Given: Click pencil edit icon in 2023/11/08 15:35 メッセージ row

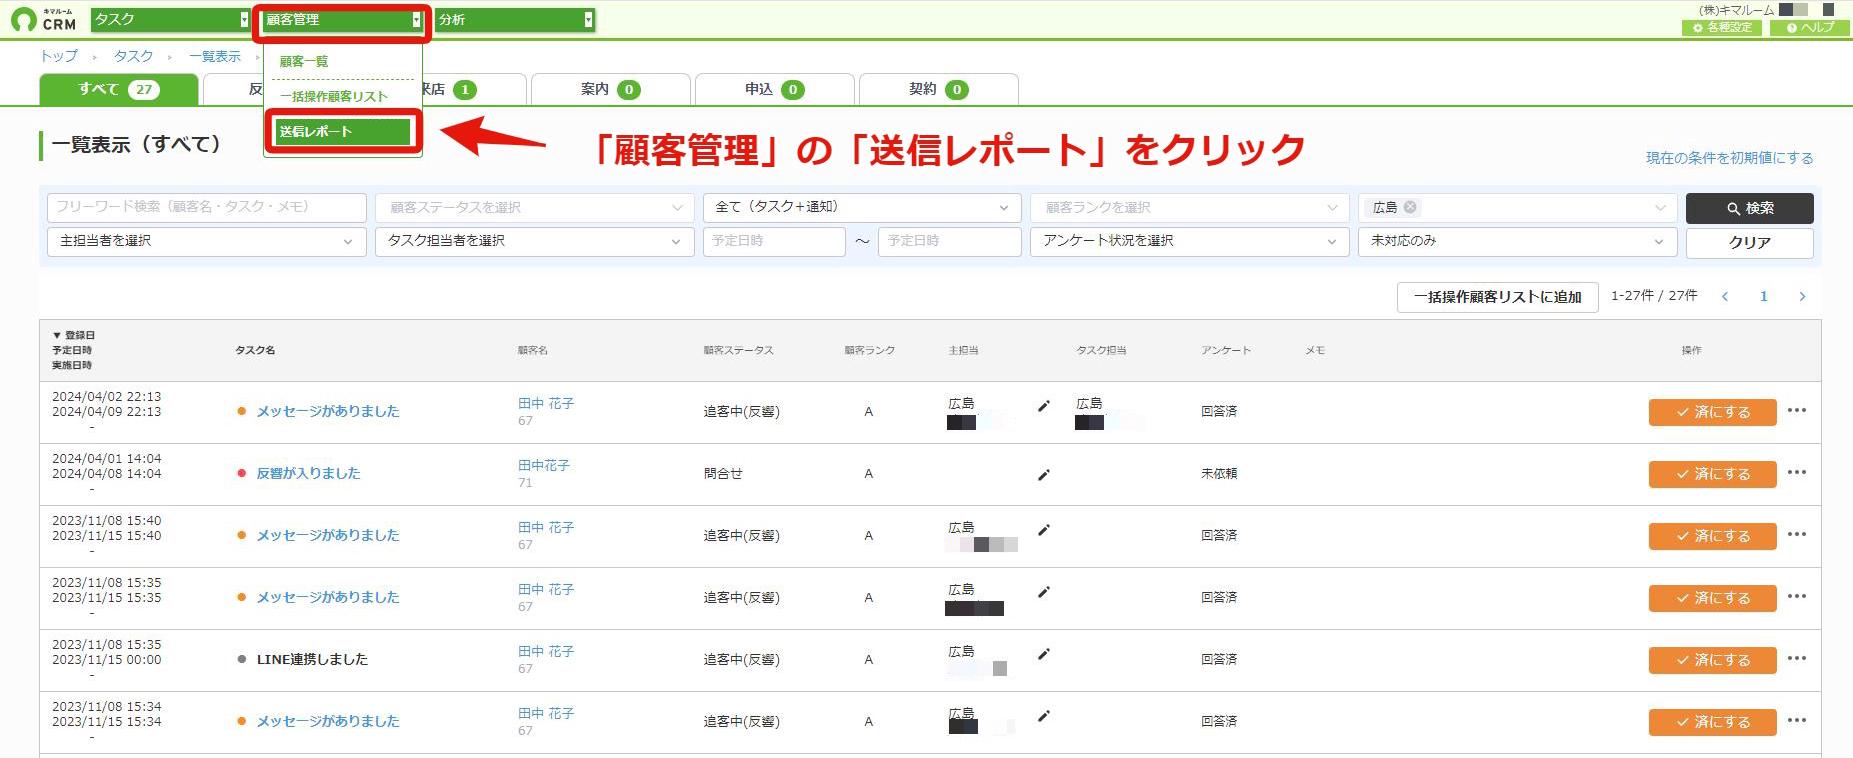Looking at the screenshot, I should click(x=1043, y=592).
